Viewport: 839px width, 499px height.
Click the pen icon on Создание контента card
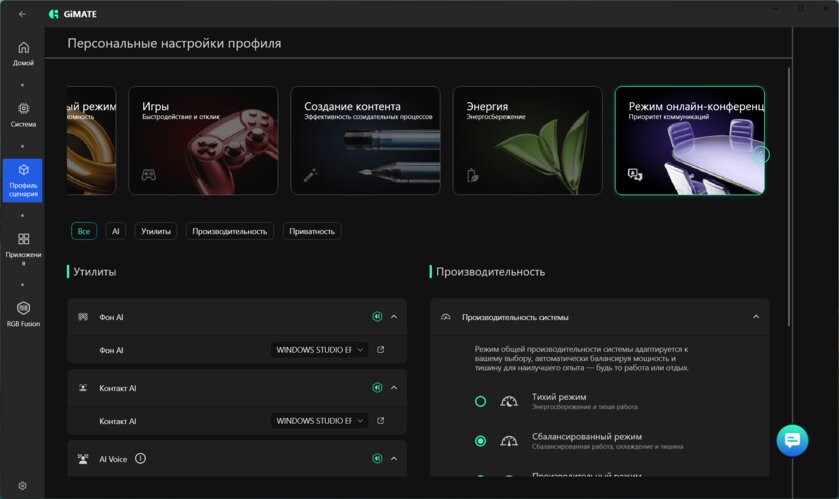[x=311, y=175]
